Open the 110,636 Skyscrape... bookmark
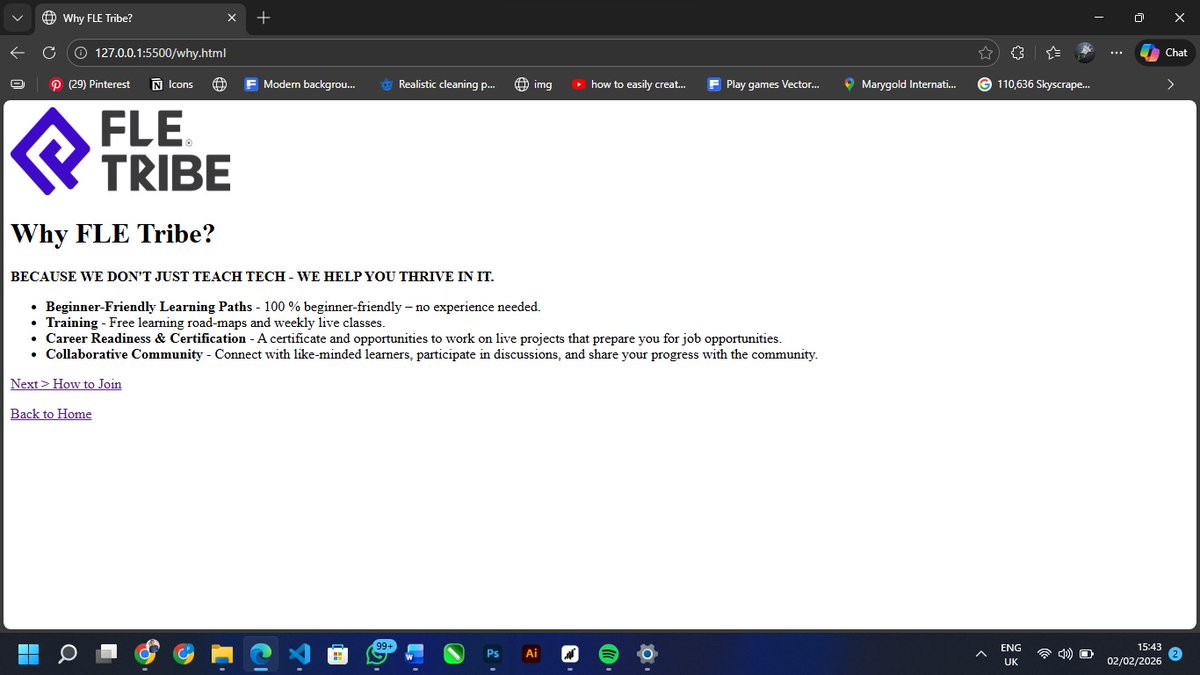 point(1034,85)
